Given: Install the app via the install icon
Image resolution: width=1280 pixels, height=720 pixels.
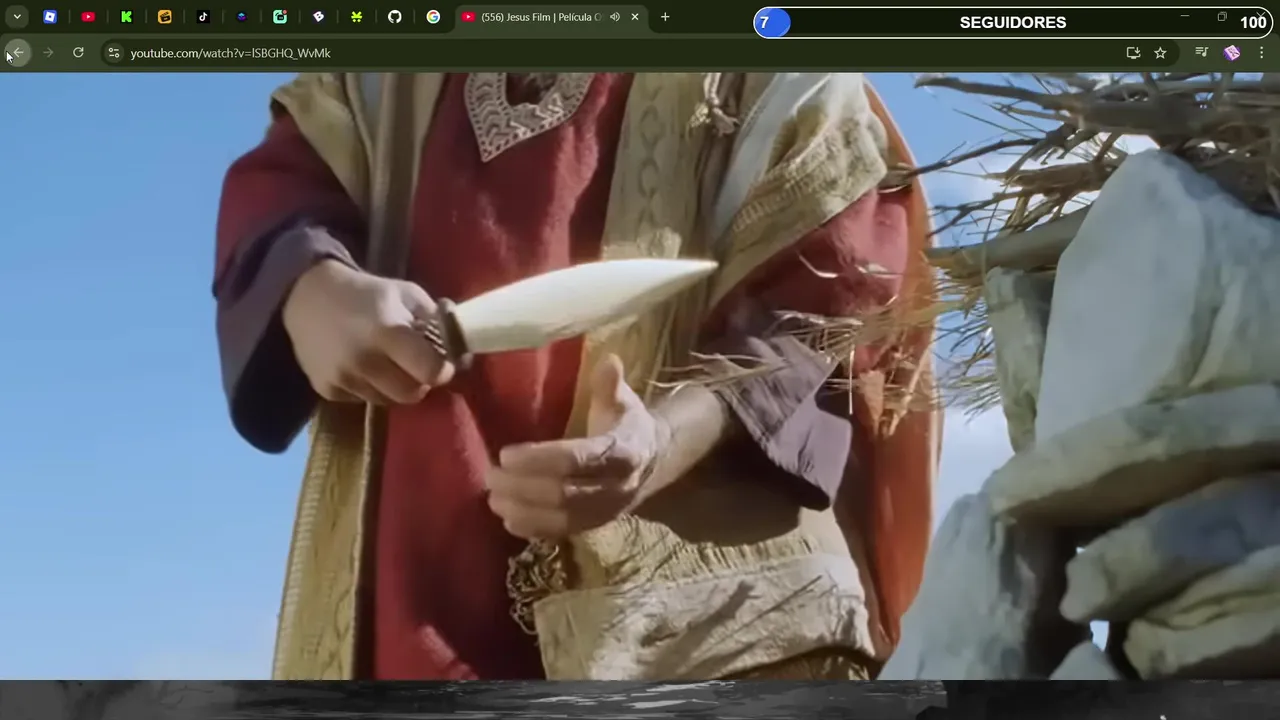Looking at the screenshot, I should click(1133, 53).
